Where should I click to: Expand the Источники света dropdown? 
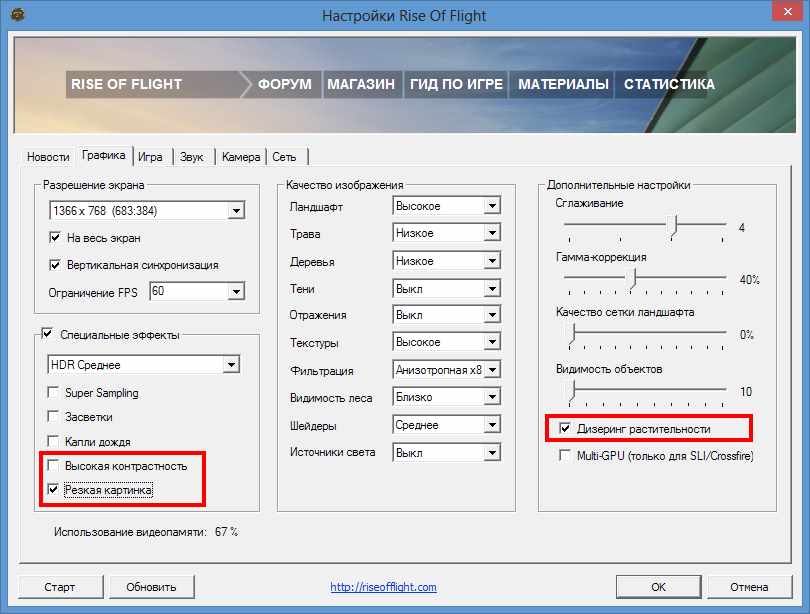point(446,453)
